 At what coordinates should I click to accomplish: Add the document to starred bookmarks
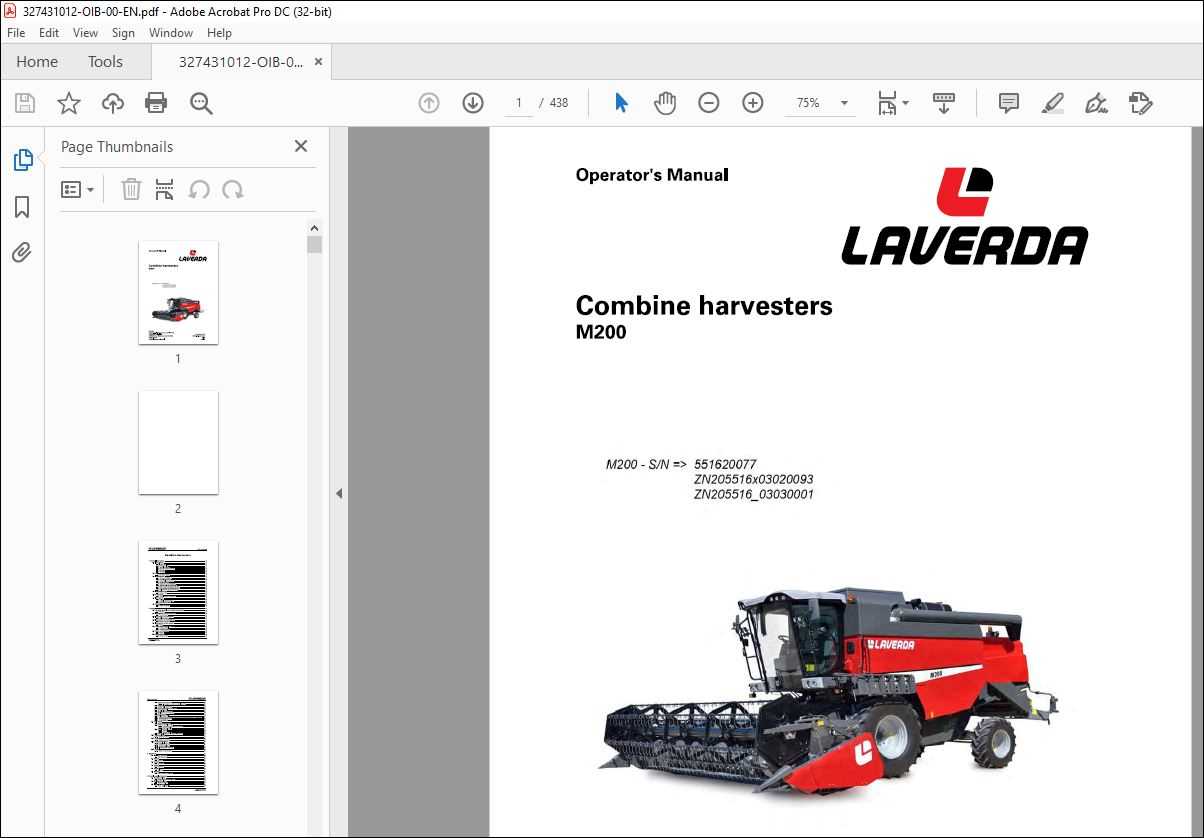point(68,103)
